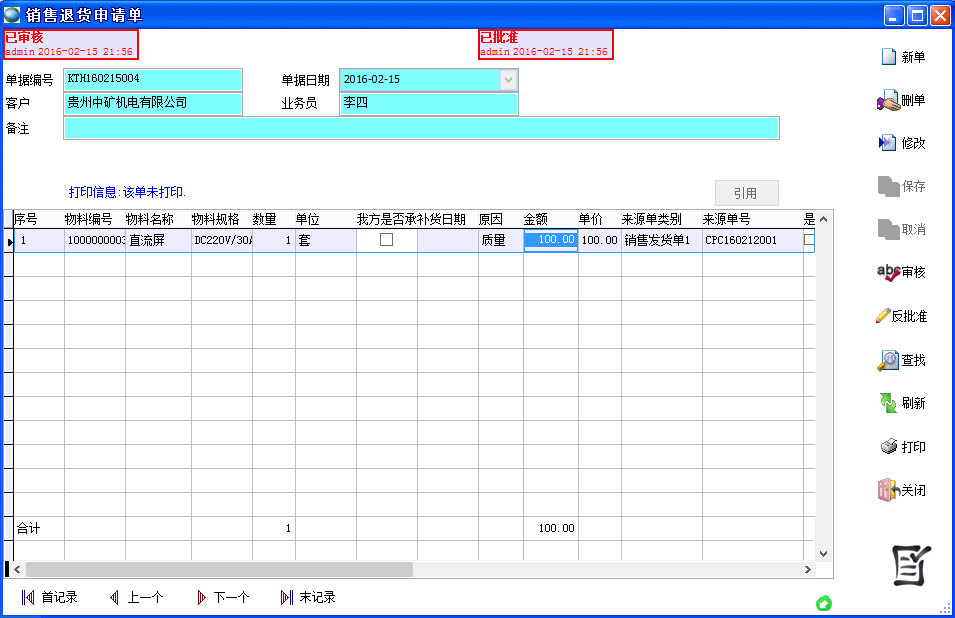Viewport: 955px width, 618px height.
Task: Go to 下一个 (next record)
Action: click(x=201, y=598)
